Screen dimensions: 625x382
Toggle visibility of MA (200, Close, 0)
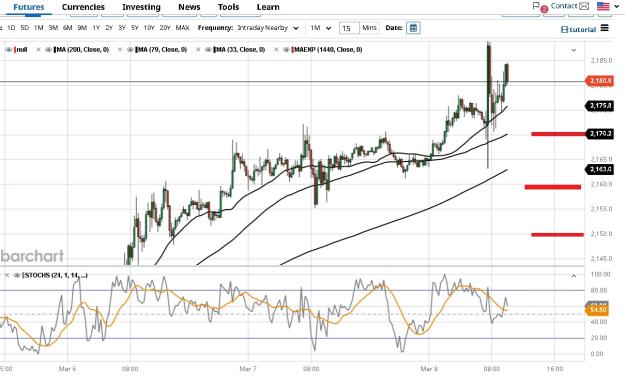coord(48,50)
